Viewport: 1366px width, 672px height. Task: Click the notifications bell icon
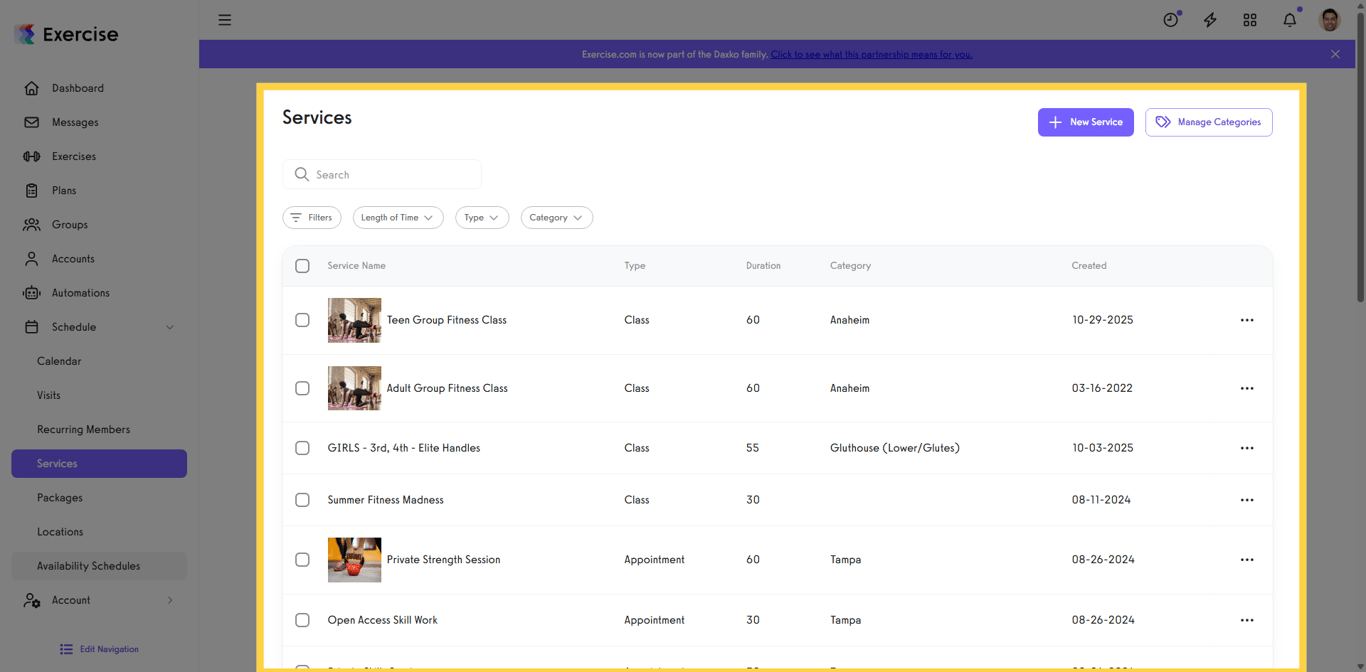coord(1289,19)
